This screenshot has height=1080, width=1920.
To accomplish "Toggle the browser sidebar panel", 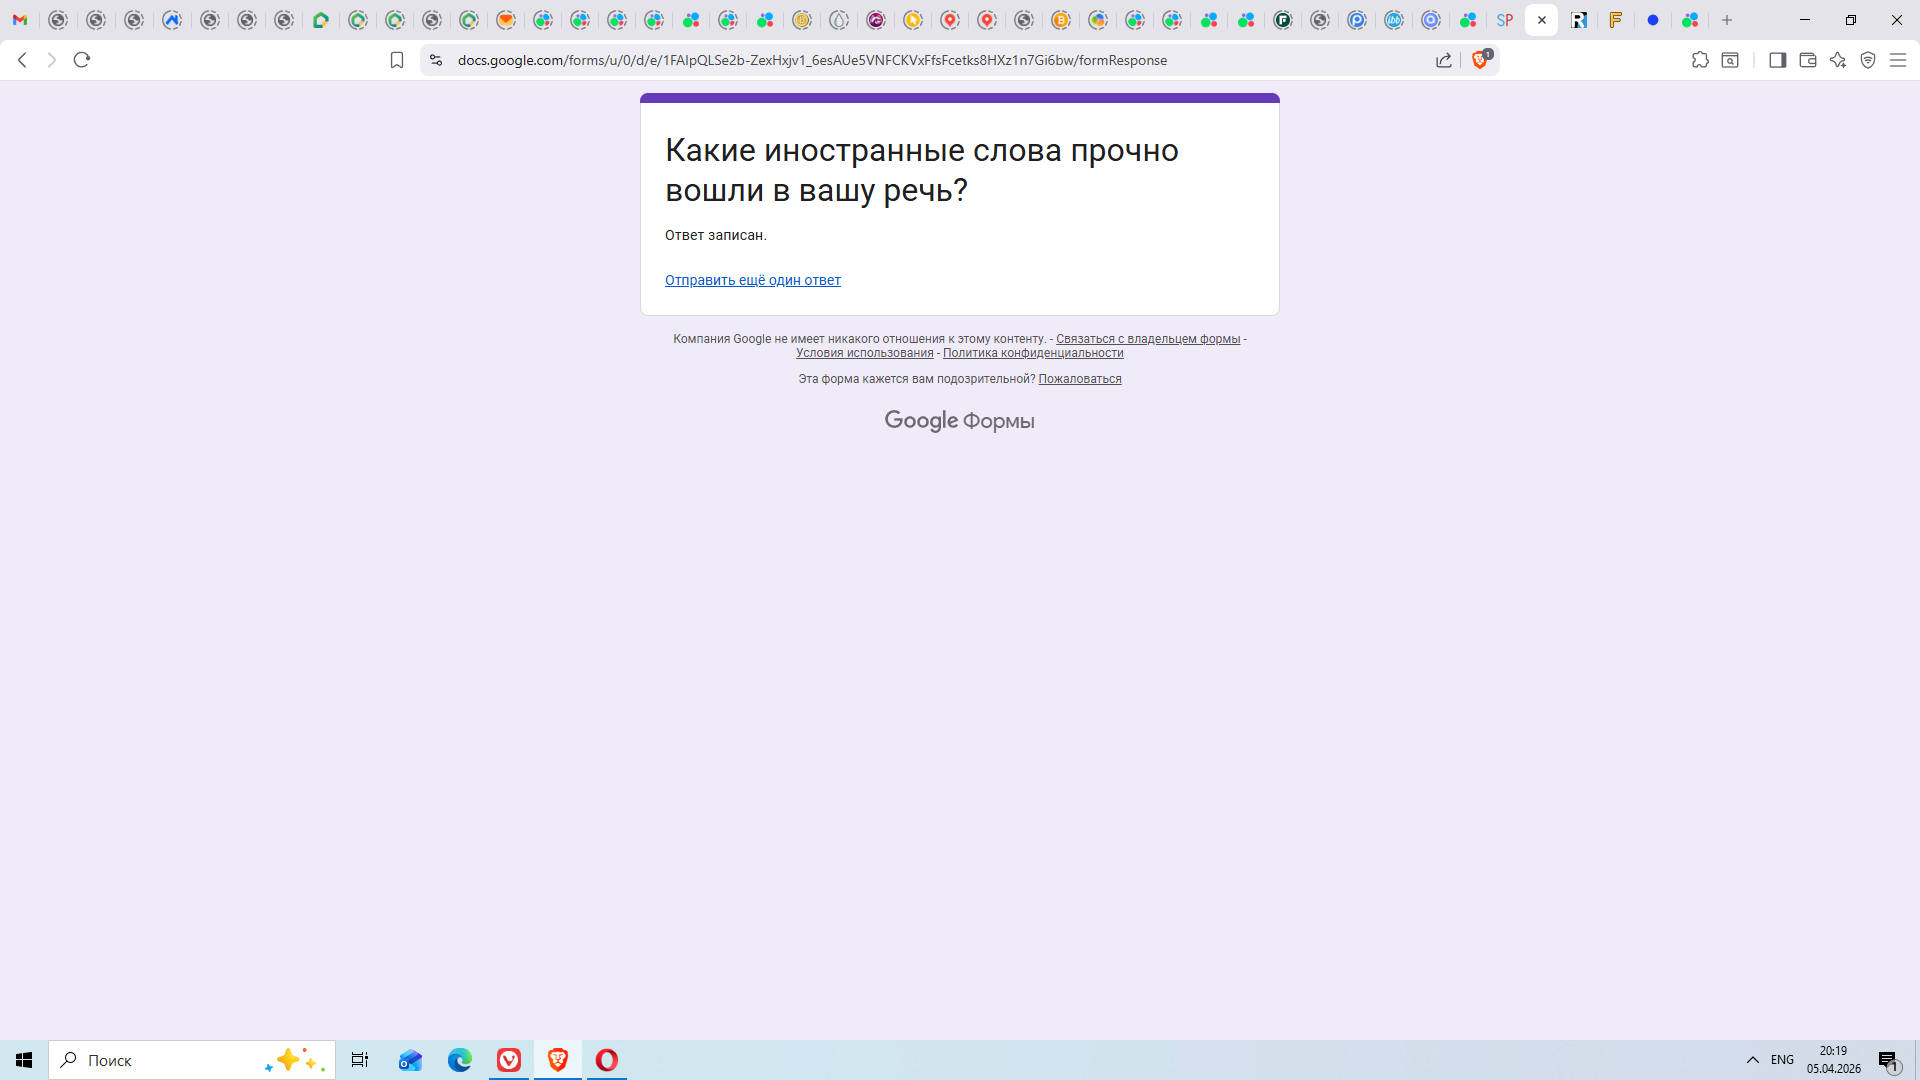I will click(1777, 60).
